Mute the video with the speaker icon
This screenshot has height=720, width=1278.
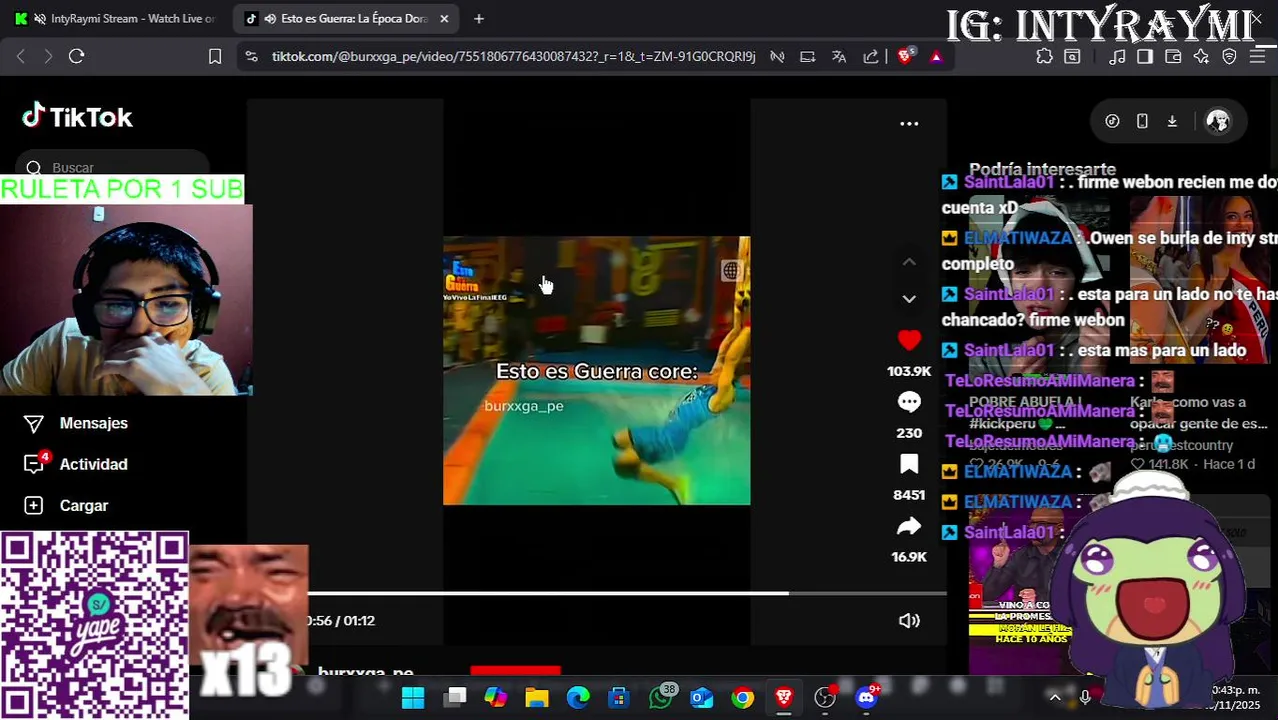click(x=909, y=621)
